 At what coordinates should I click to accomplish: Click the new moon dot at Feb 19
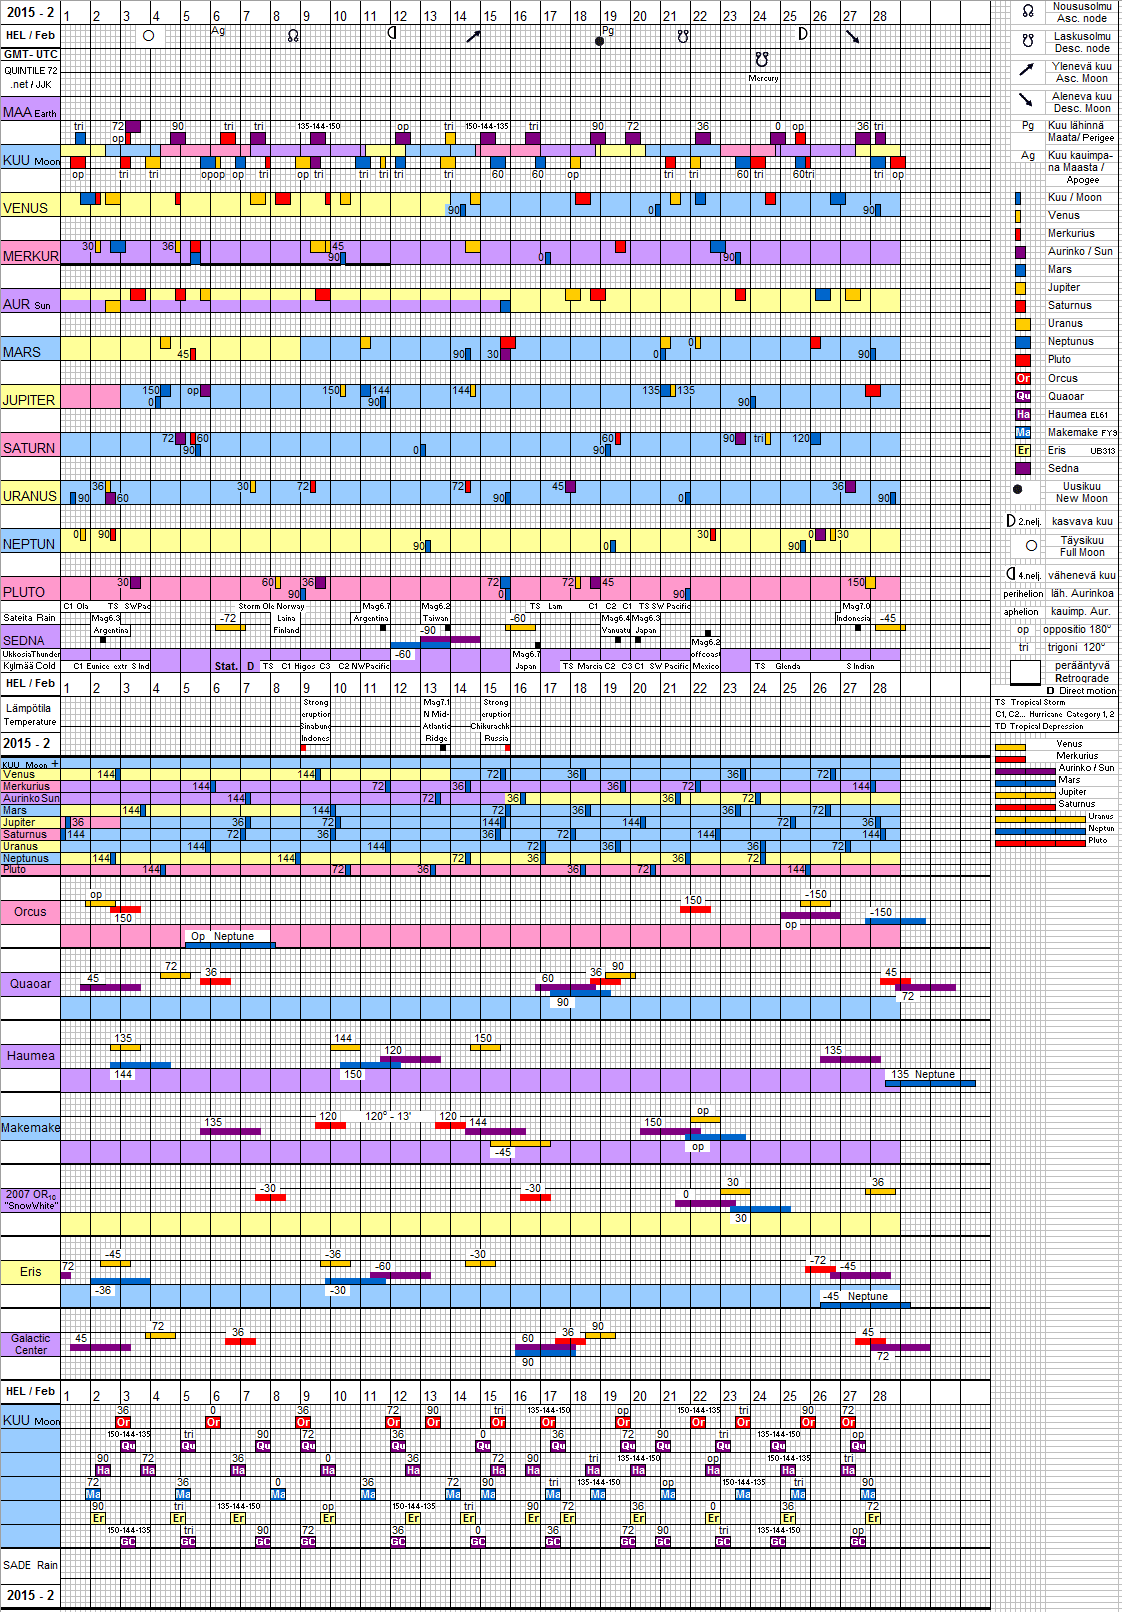point(599,41)
